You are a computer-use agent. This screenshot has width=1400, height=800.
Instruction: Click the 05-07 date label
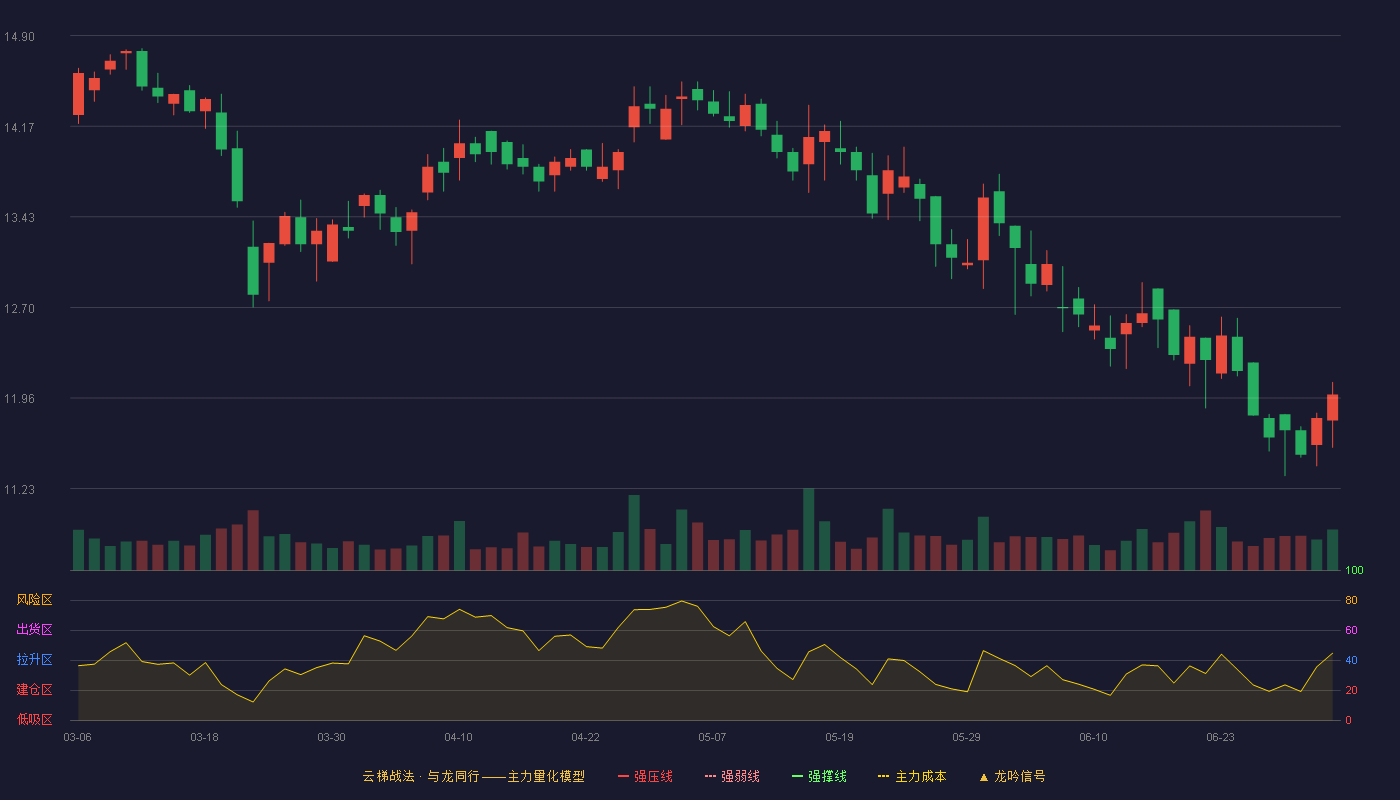(x=712, y=737)
